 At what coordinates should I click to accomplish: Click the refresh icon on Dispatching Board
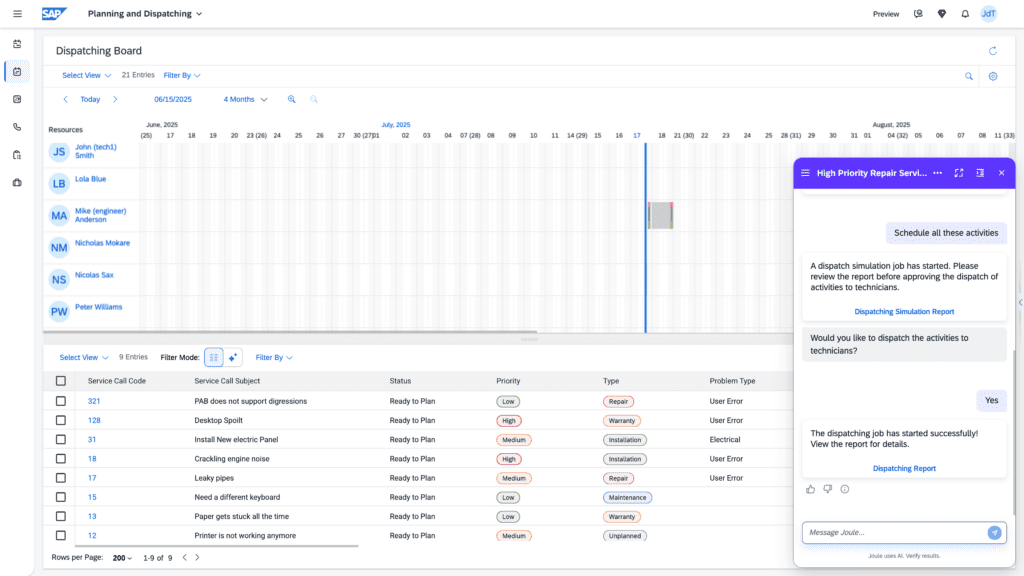coord(992,51)
